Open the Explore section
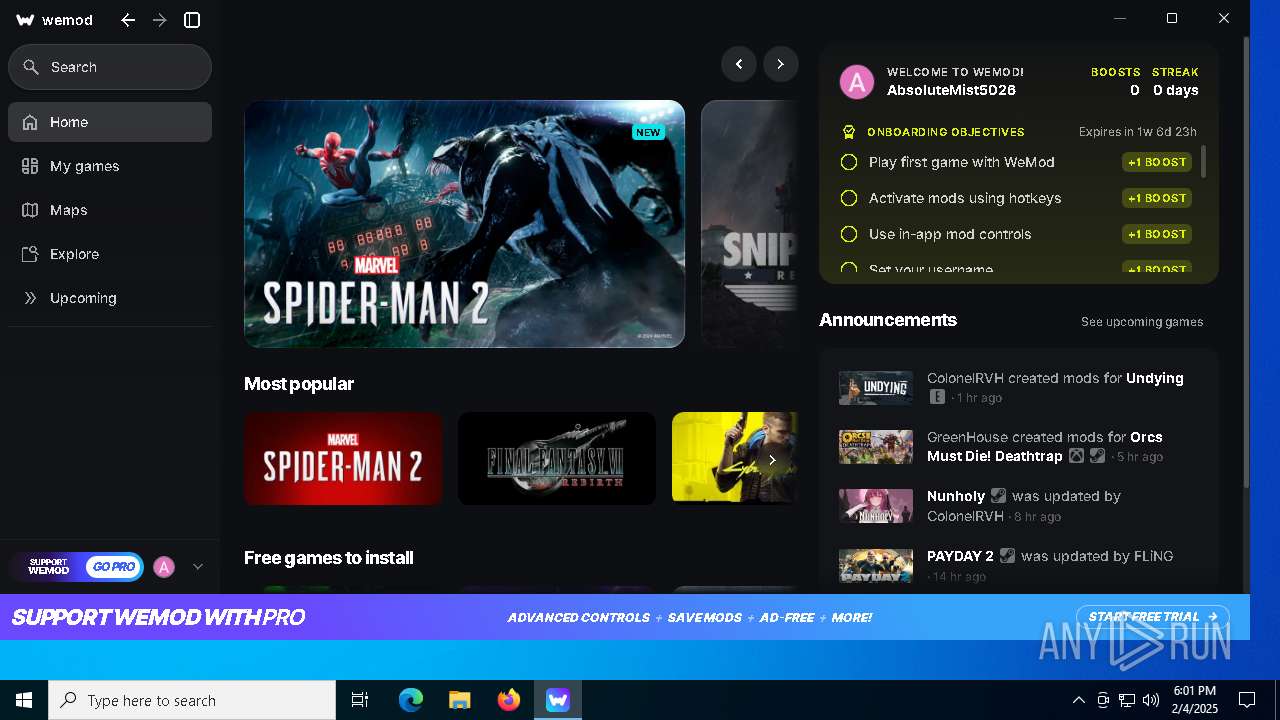Screen dimensions: 1280x720 coord(110,254)
